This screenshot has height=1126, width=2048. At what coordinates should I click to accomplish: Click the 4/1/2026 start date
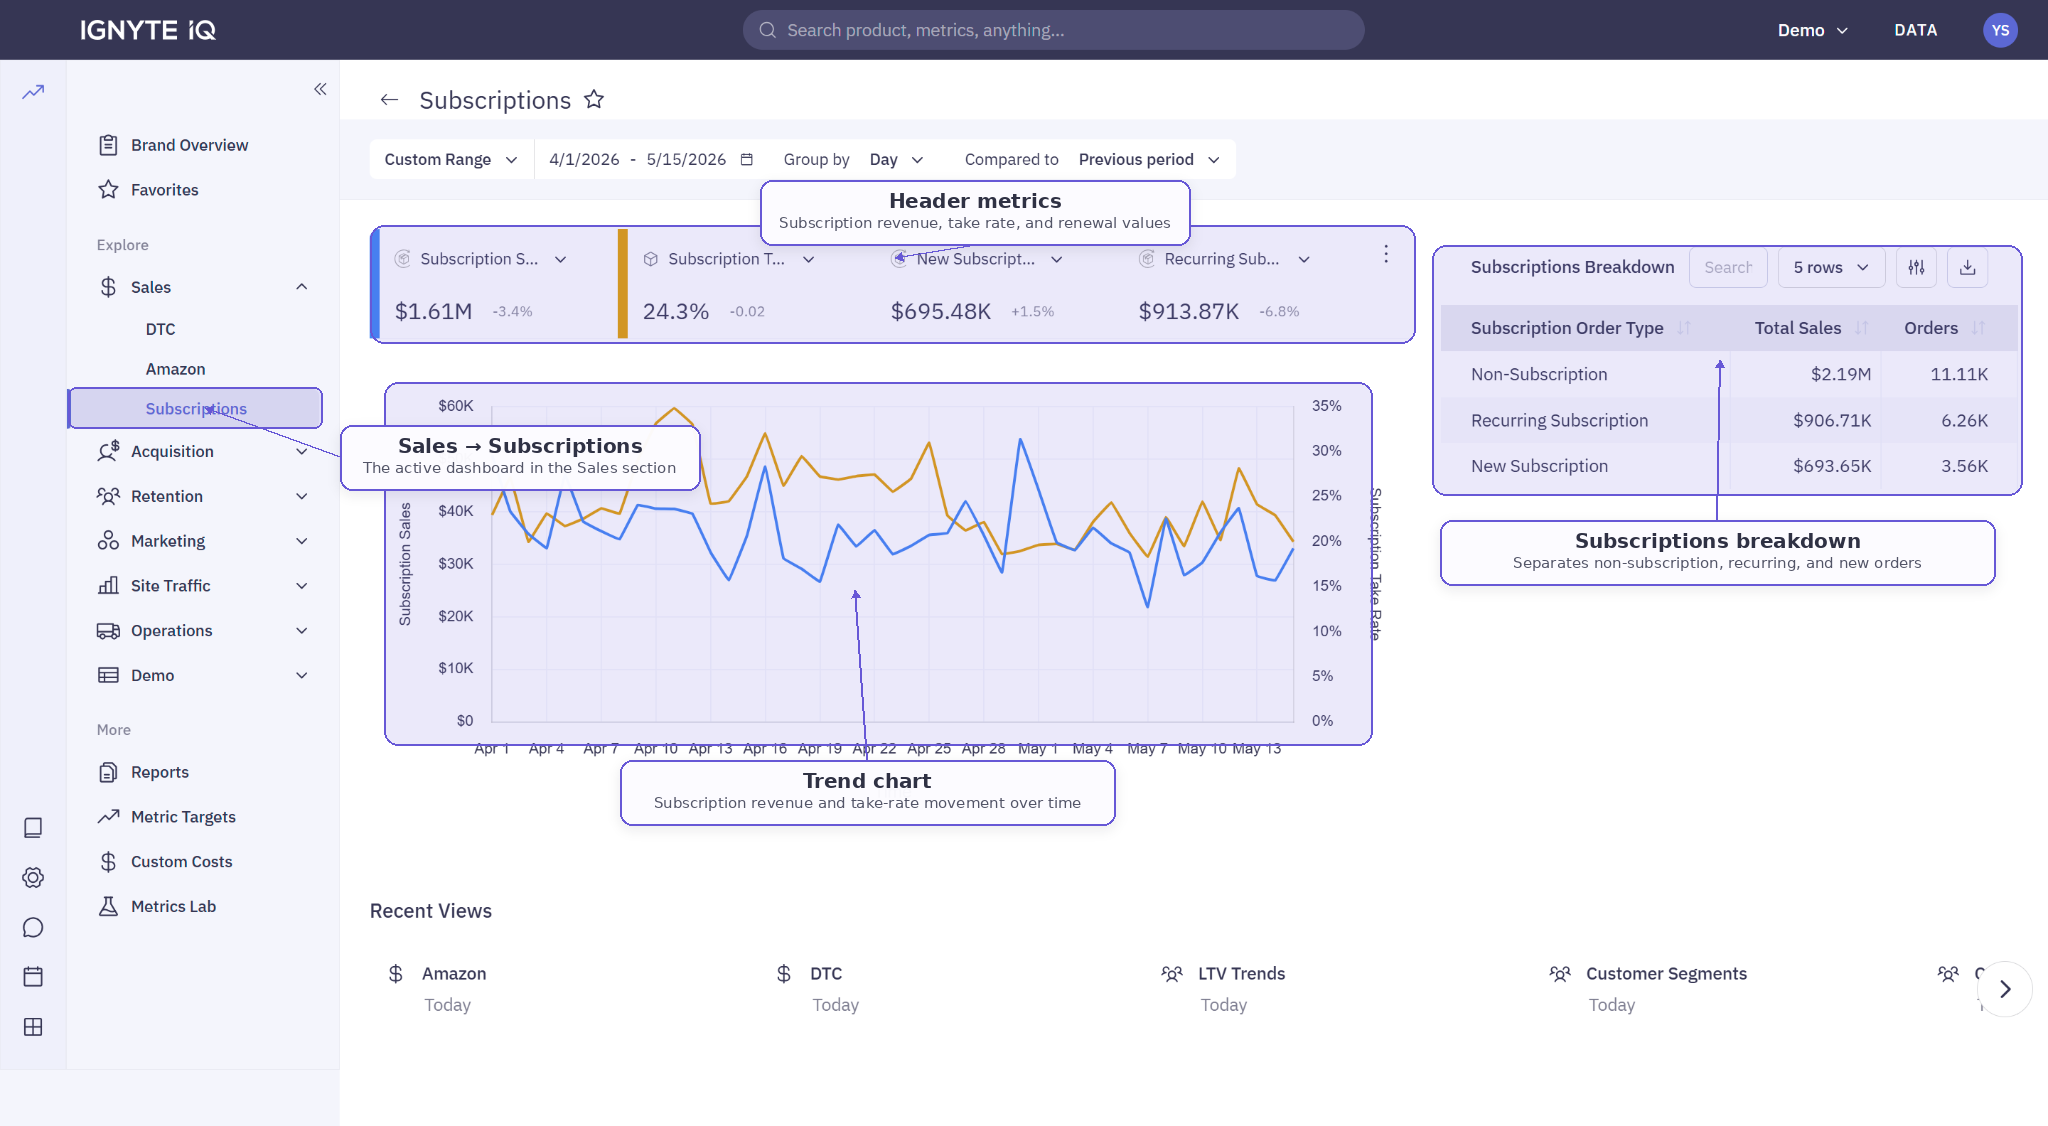coord(584,159)
